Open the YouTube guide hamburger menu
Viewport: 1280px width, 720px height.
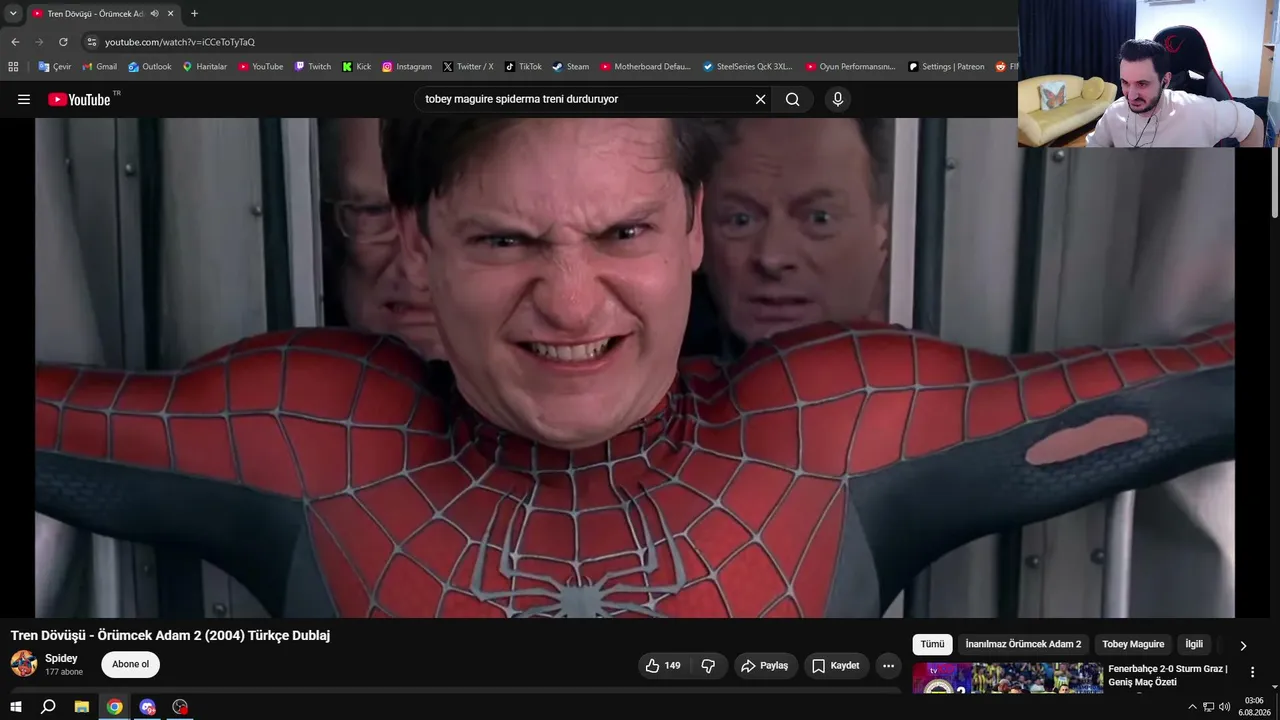[x=24, y=99]
